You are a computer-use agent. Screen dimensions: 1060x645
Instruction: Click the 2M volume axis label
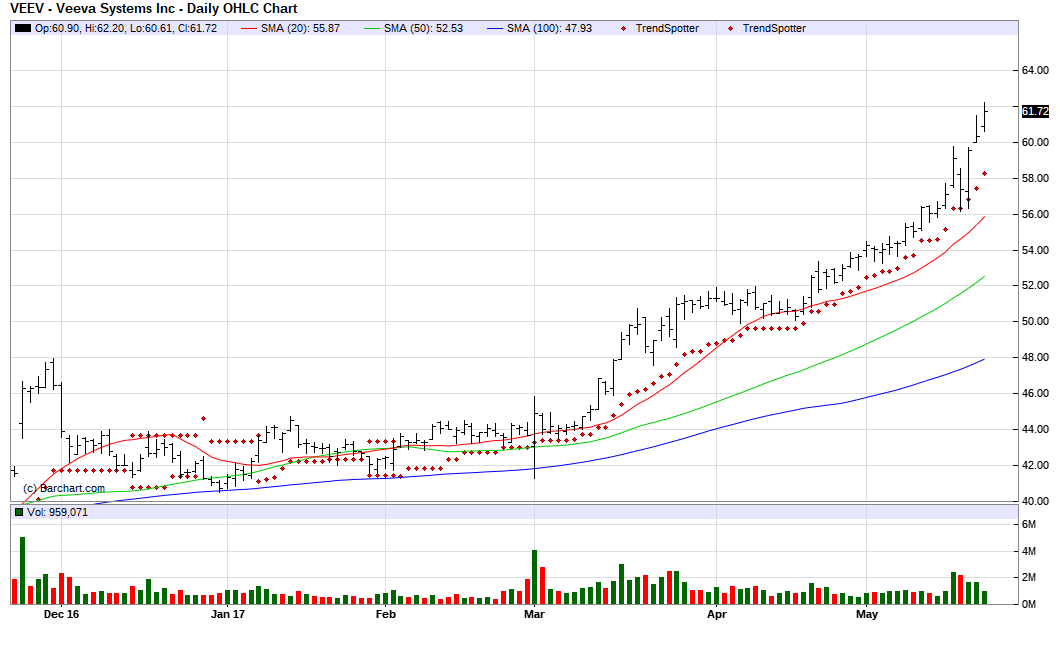tap(1028, 577)
